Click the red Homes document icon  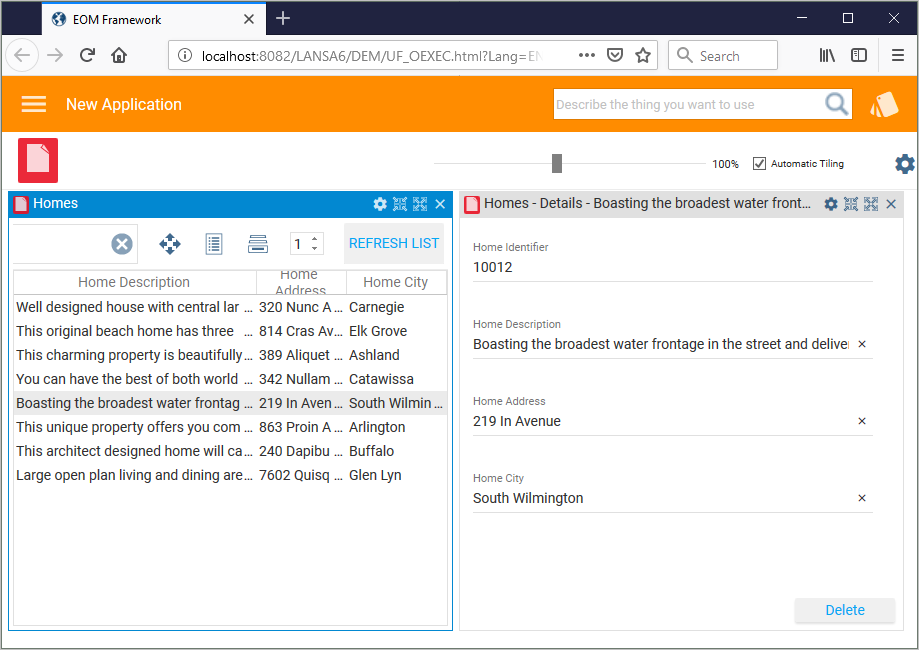tap(38, 160)
